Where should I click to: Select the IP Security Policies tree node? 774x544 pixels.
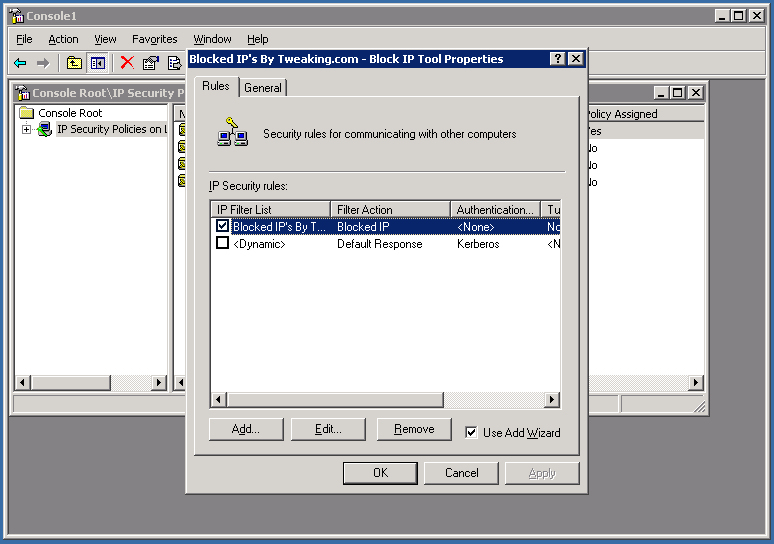click(110, 129)
